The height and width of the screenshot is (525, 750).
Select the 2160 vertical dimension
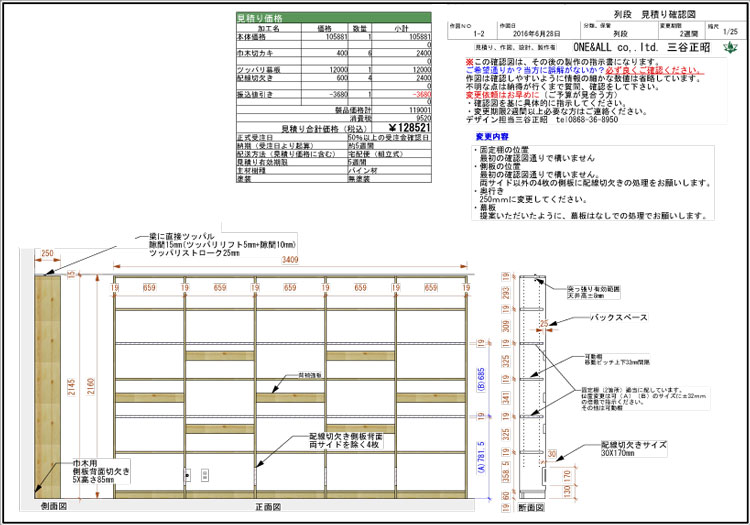point(91,387)
